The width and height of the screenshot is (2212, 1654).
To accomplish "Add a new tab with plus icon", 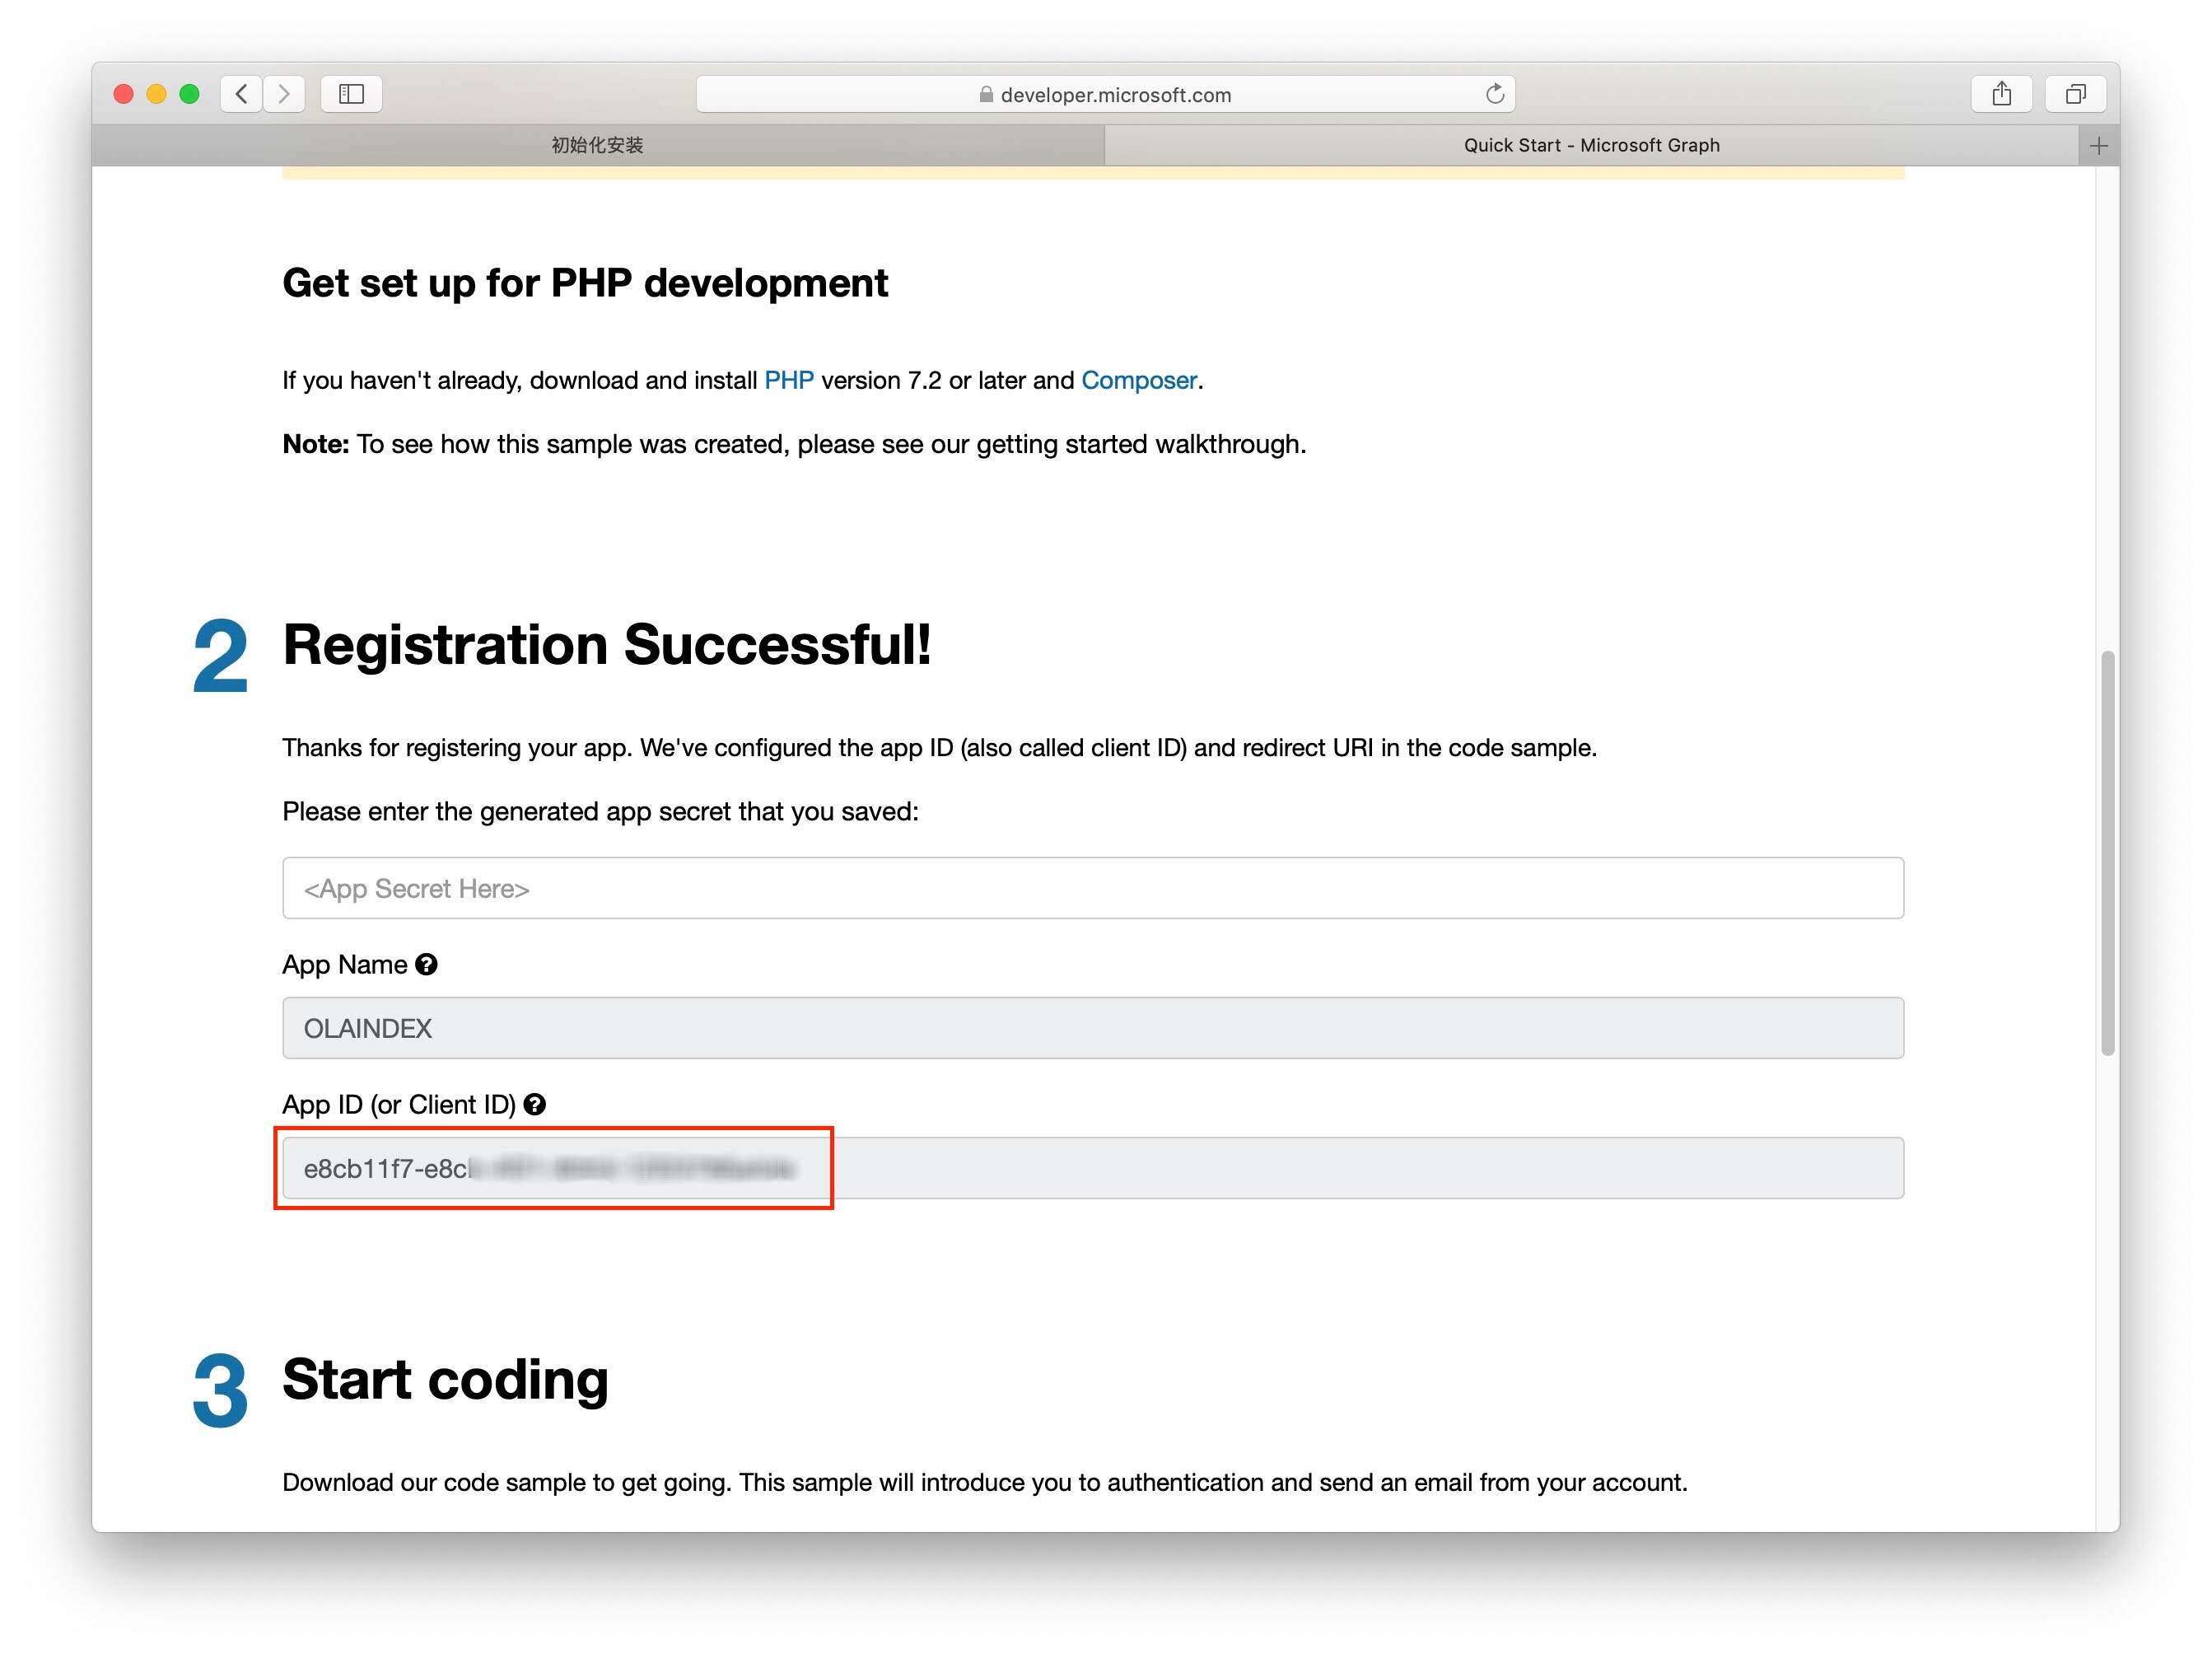I will pyautogui.click(x=2098, y=146).
